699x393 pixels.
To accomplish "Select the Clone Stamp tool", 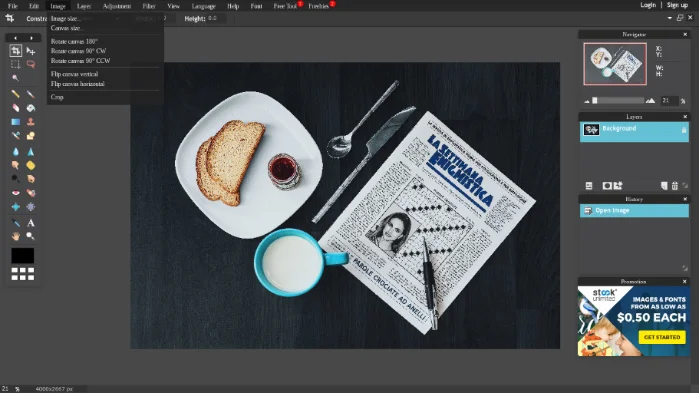I will pyautogui.click(x=31, y=122).
